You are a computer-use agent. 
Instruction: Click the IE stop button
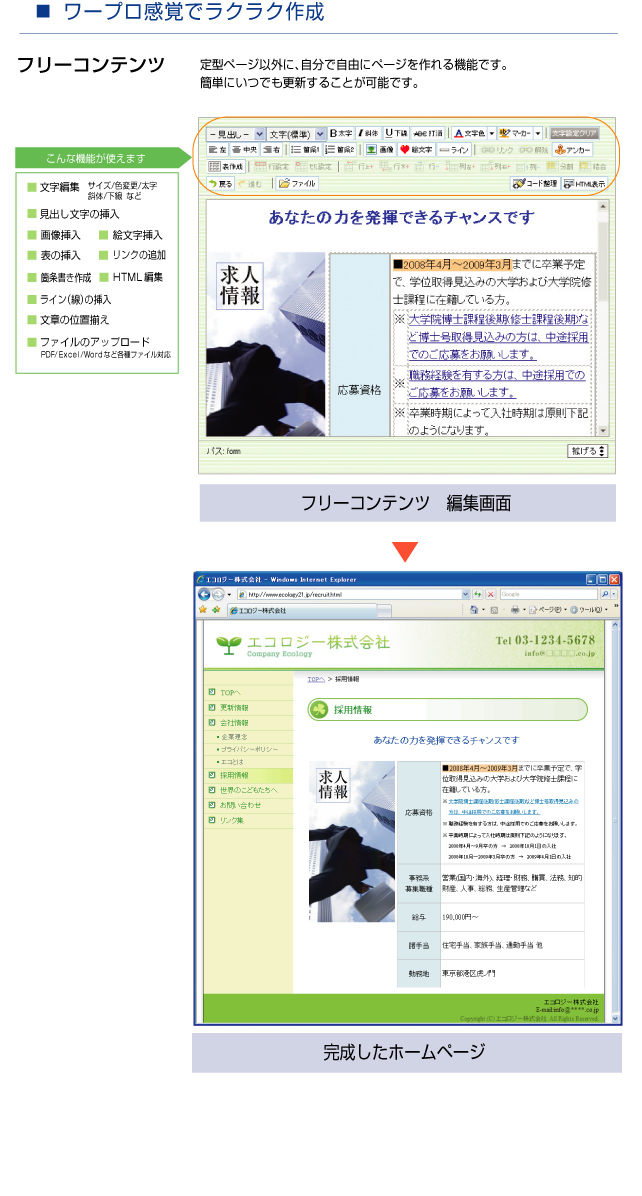point(491,594)
